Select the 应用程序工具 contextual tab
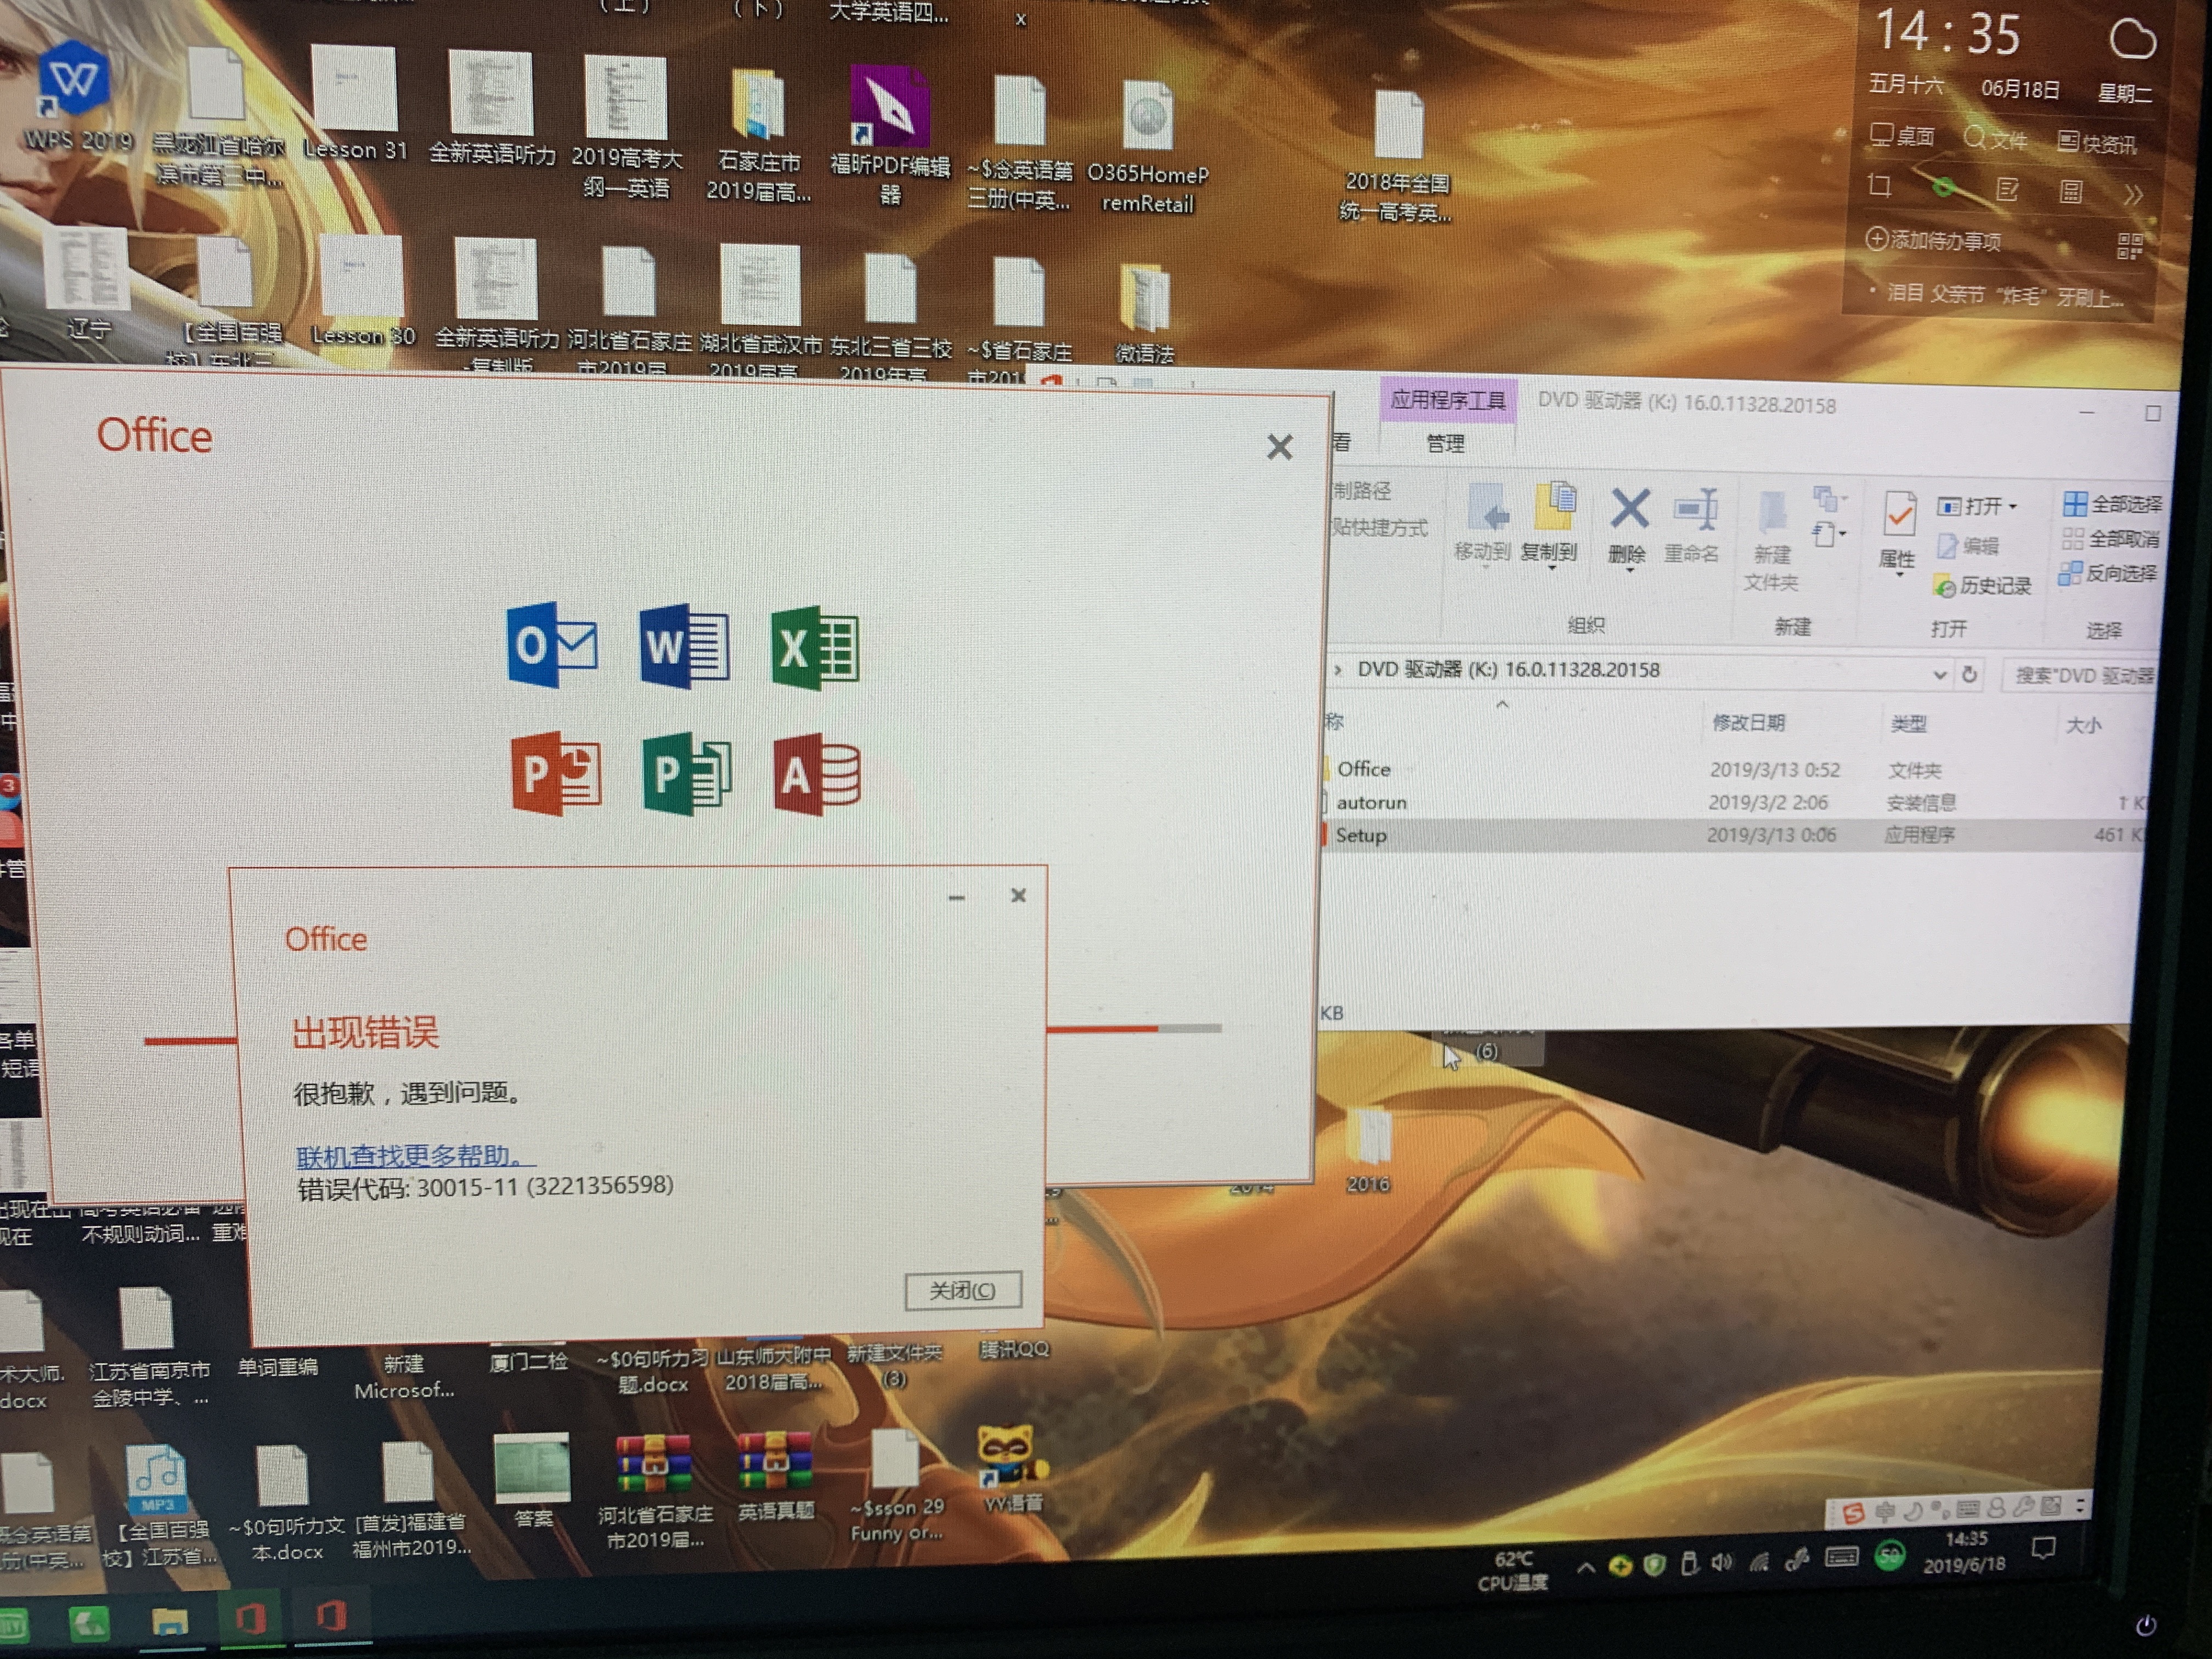 (x=1448, y=401)
